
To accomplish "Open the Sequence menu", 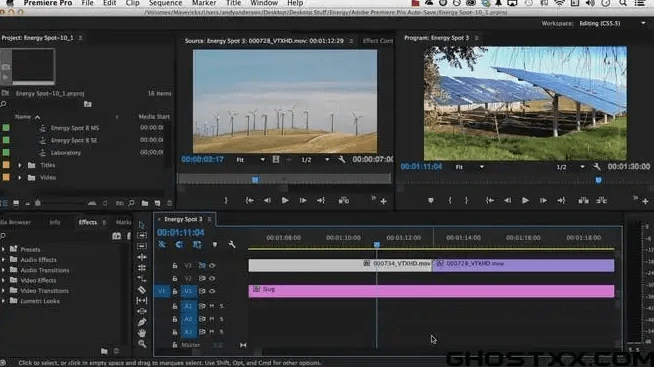I will [165, 3].
